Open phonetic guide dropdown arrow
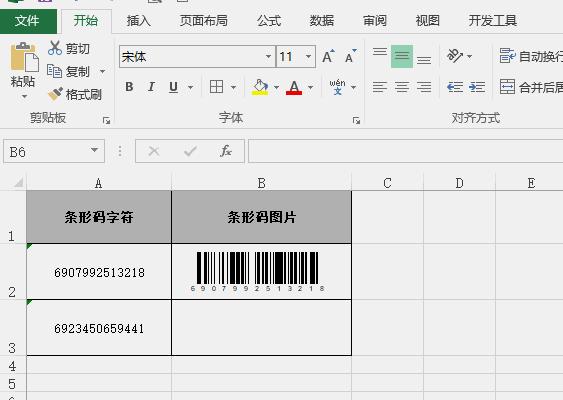The height and width of the screenshot is (400, 563). tap(353, 87)
